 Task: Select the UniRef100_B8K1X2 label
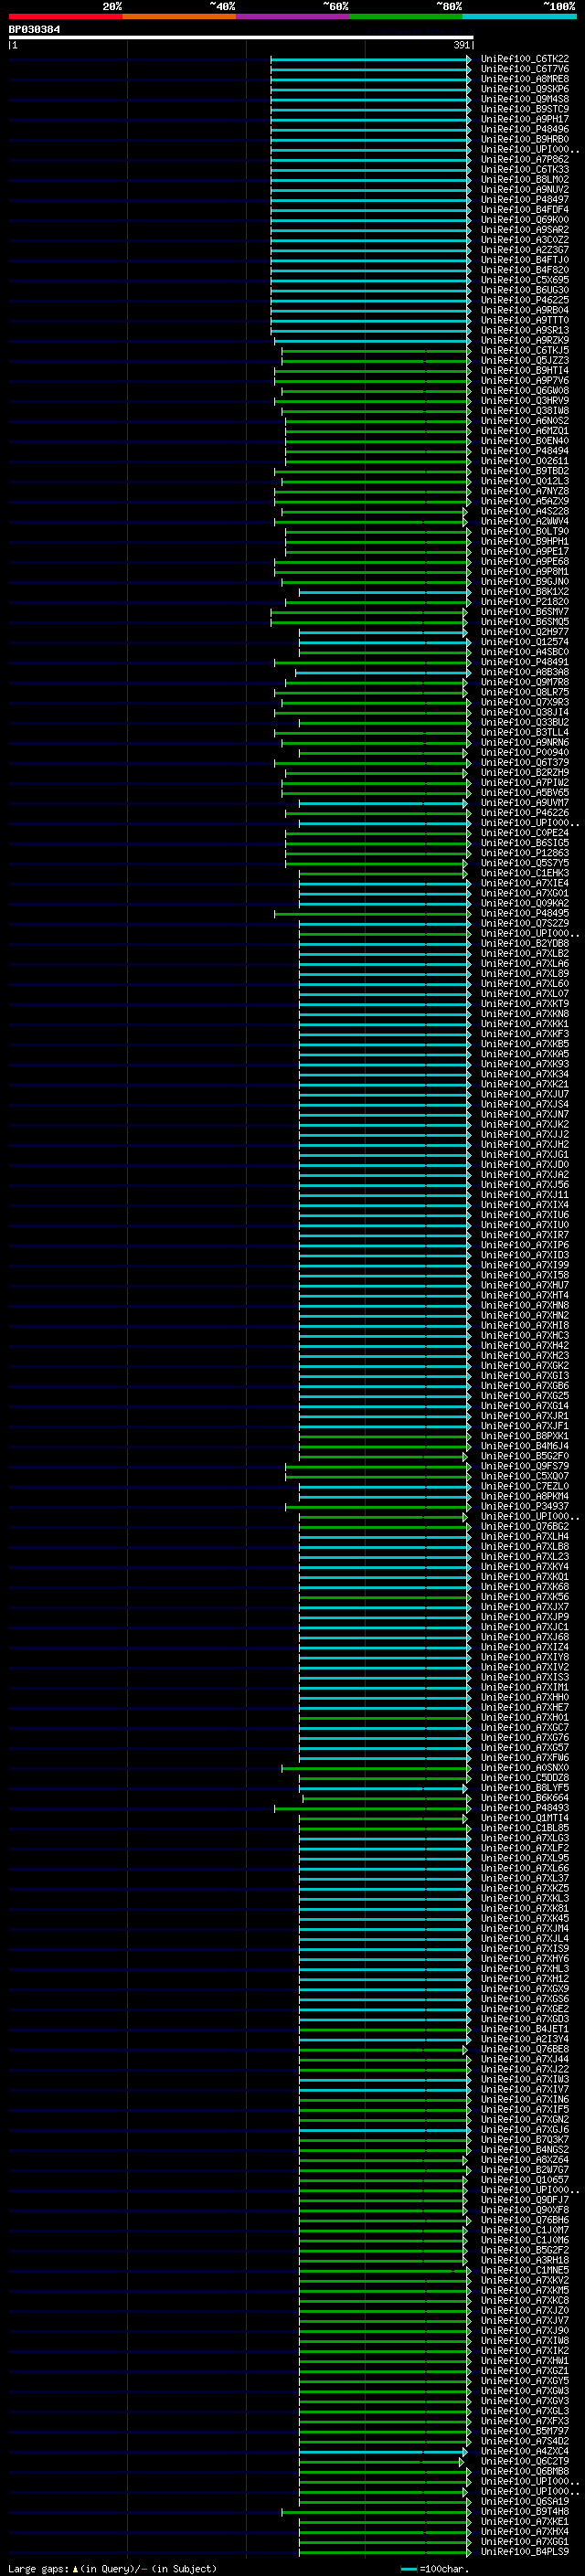525,591
